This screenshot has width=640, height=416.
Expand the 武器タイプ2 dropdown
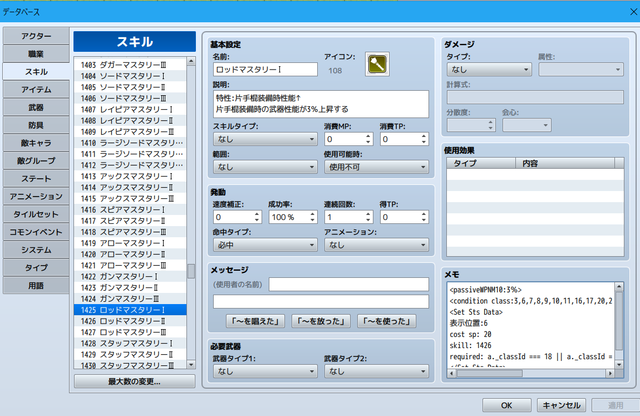click(376, 372)
